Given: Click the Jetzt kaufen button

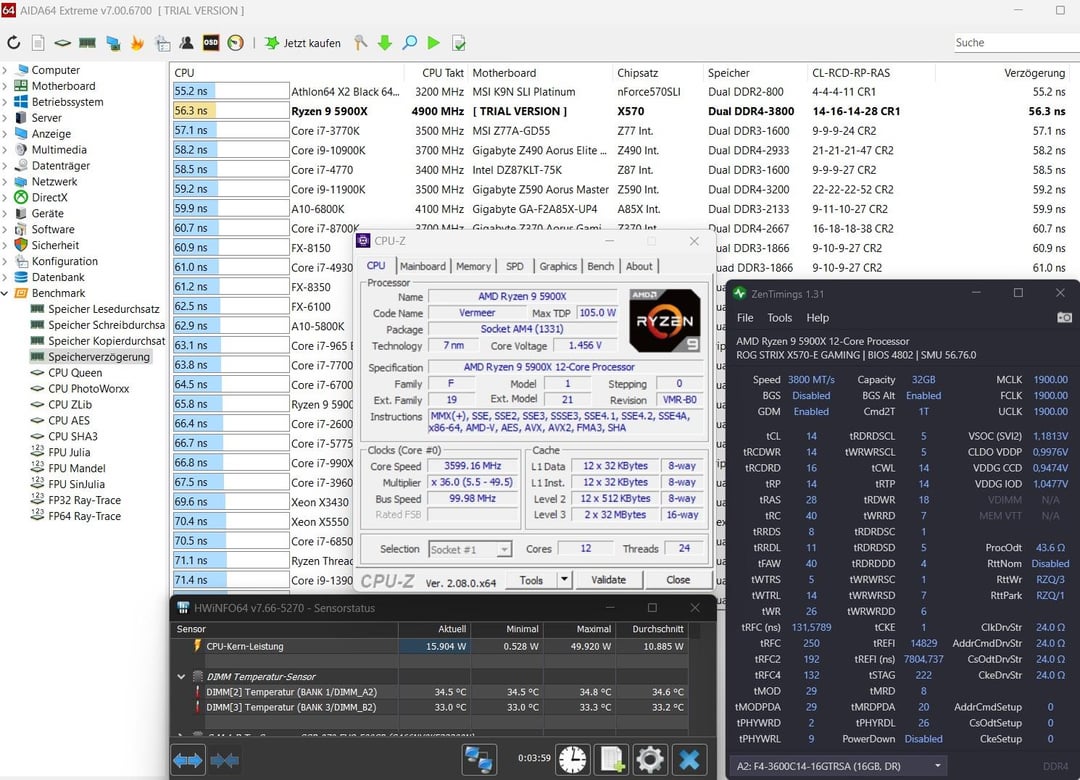Looking at the screenshot, I should 303,43.
